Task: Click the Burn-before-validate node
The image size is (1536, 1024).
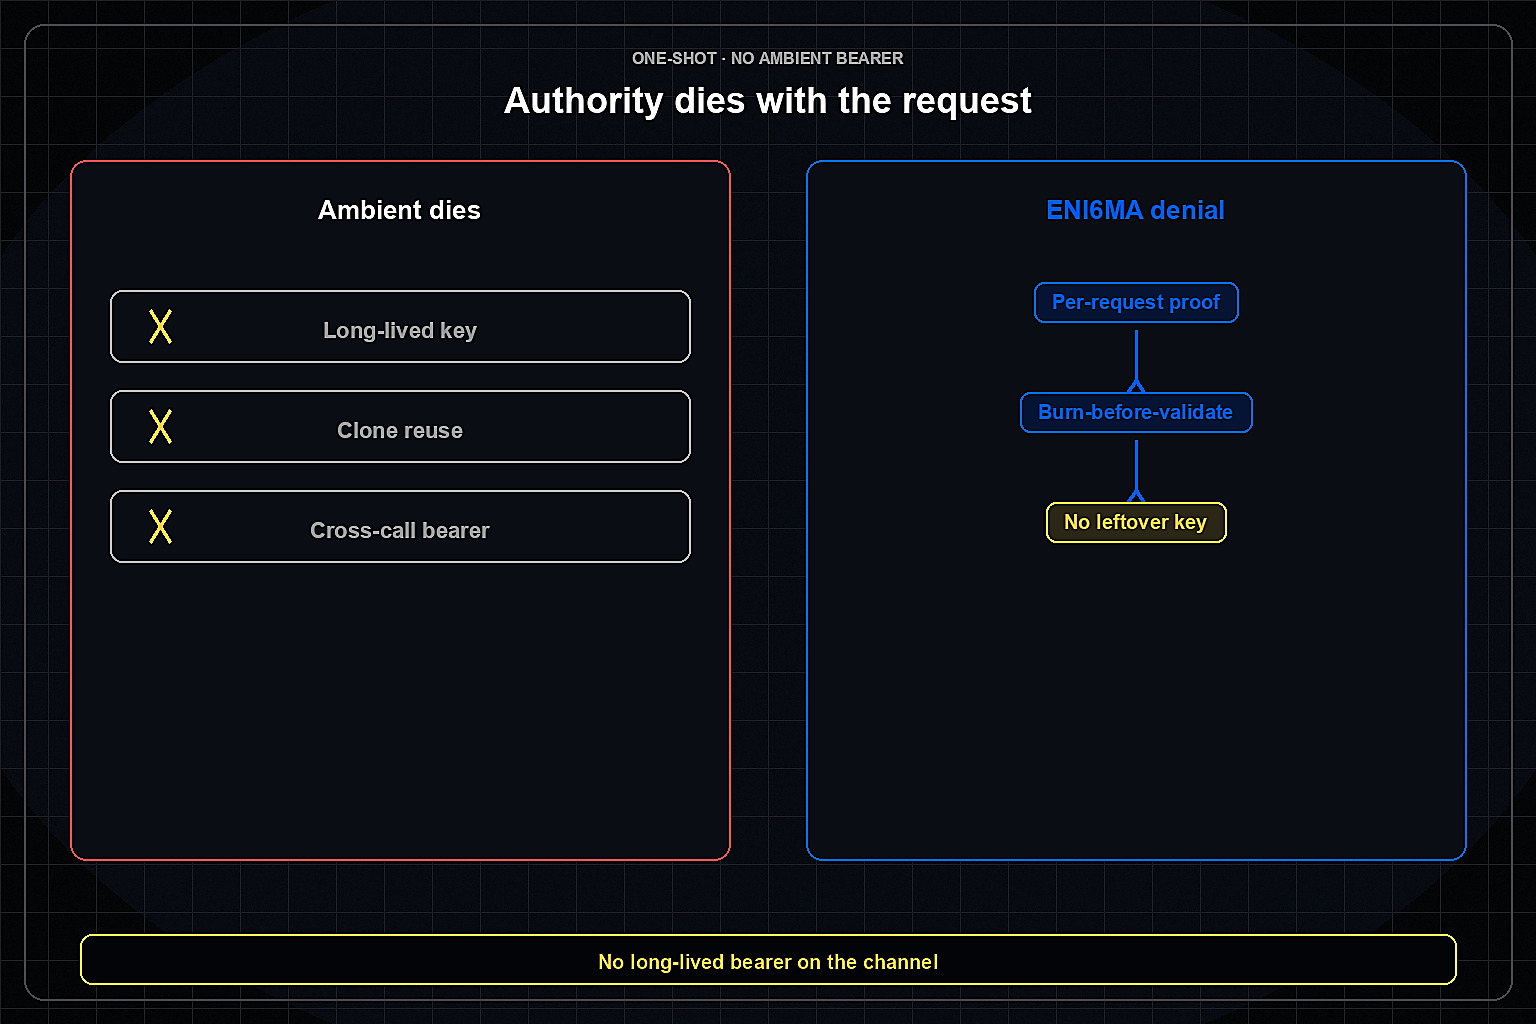Action: click(x=1136, y=412)
